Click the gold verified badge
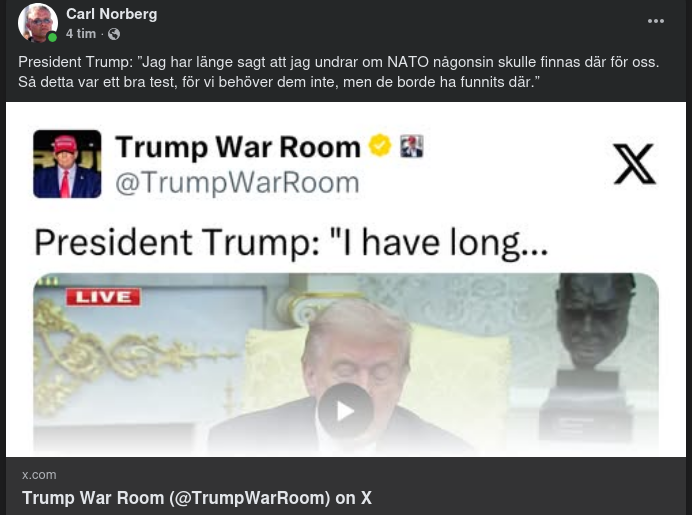 [x=380, y=146]
